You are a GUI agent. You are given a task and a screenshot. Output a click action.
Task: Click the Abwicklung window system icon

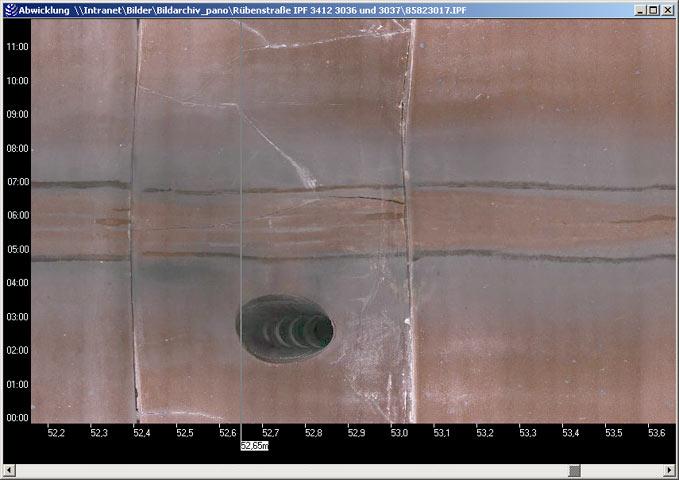(9, 9)
